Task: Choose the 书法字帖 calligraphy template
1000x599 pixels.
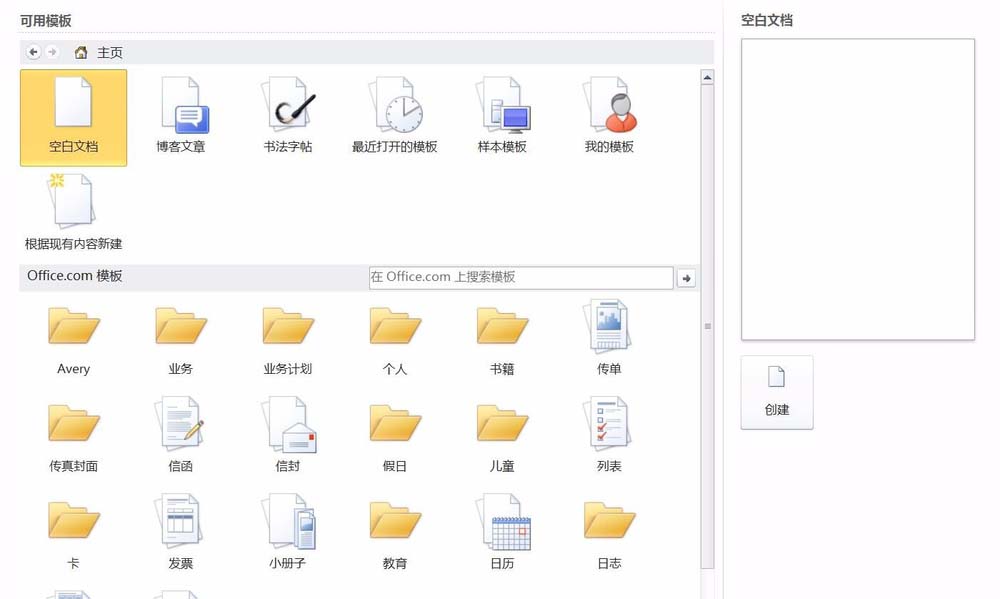Action: (x=288, y=116)
